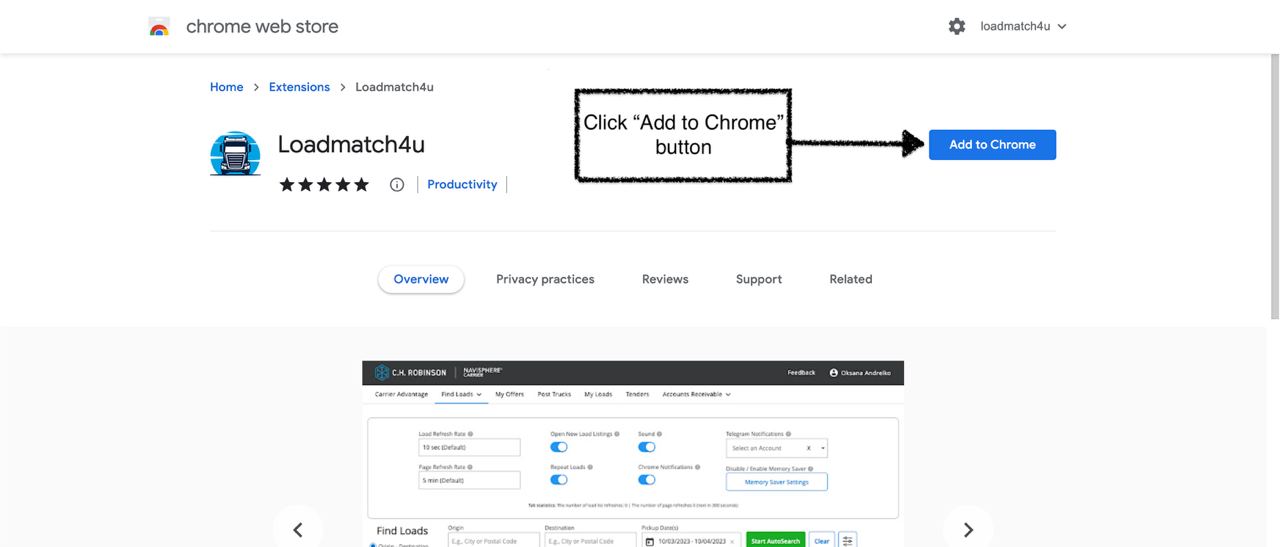The image size is (1280, 547).
Task: Click the rating info icon beside stars
Action: tap(397, 185)
